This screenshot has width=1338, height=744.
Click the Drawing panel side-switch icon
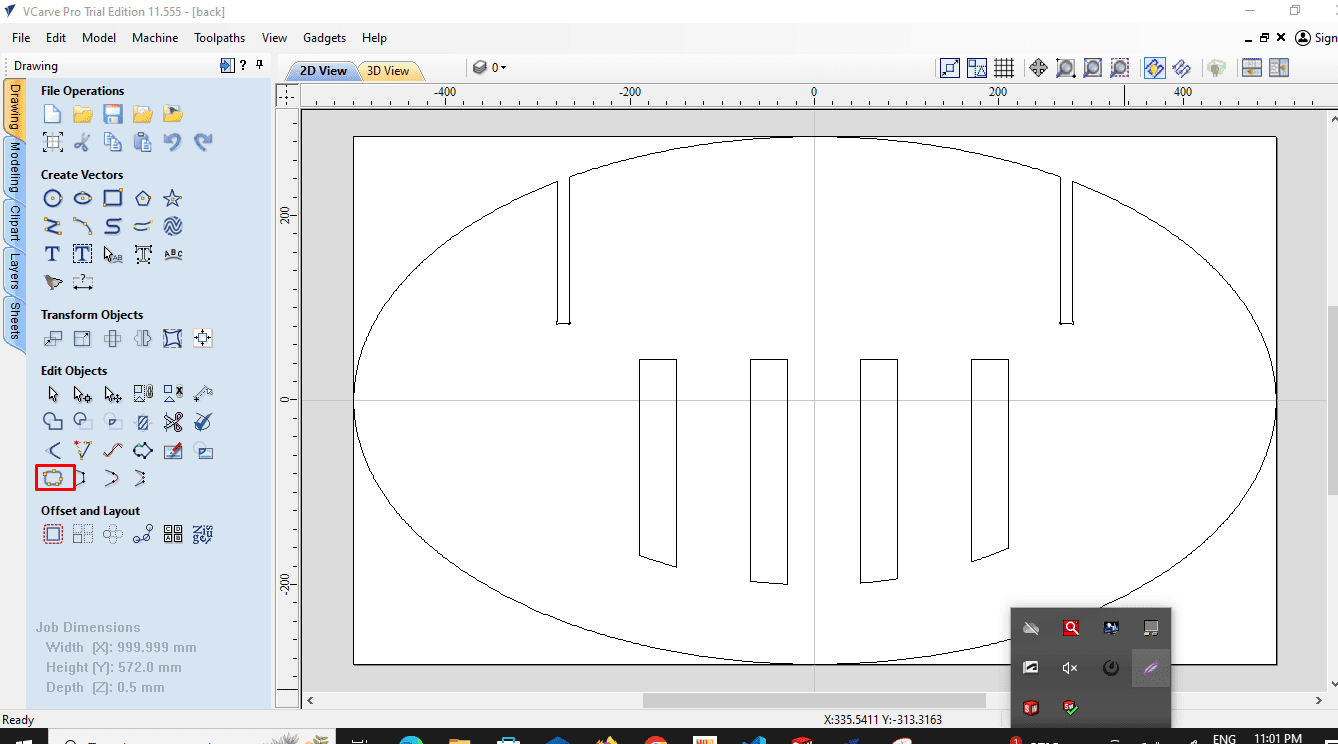click(227, 66)
